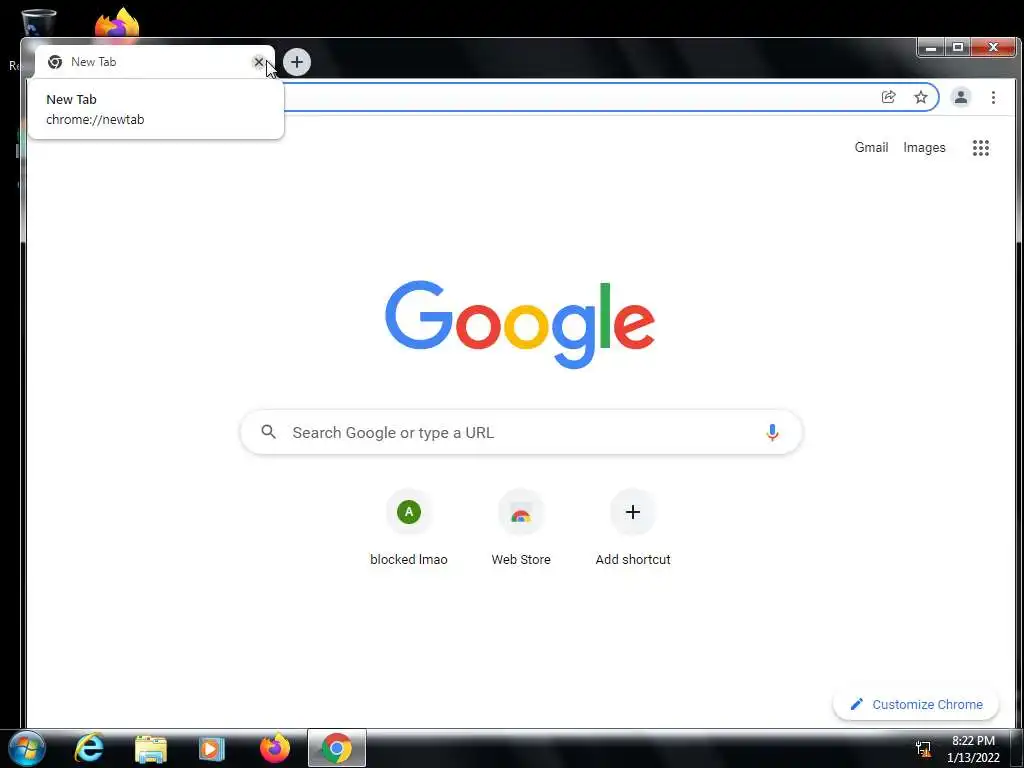Open the Chrome profile avatar menu
Screen dimensions: 1024x768
pos(961,97)
